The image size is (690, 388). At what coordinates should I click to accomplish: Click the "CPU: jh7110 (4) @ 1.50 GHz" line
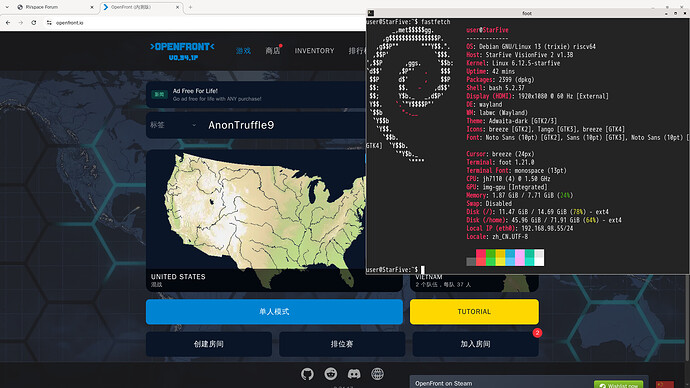508,179
